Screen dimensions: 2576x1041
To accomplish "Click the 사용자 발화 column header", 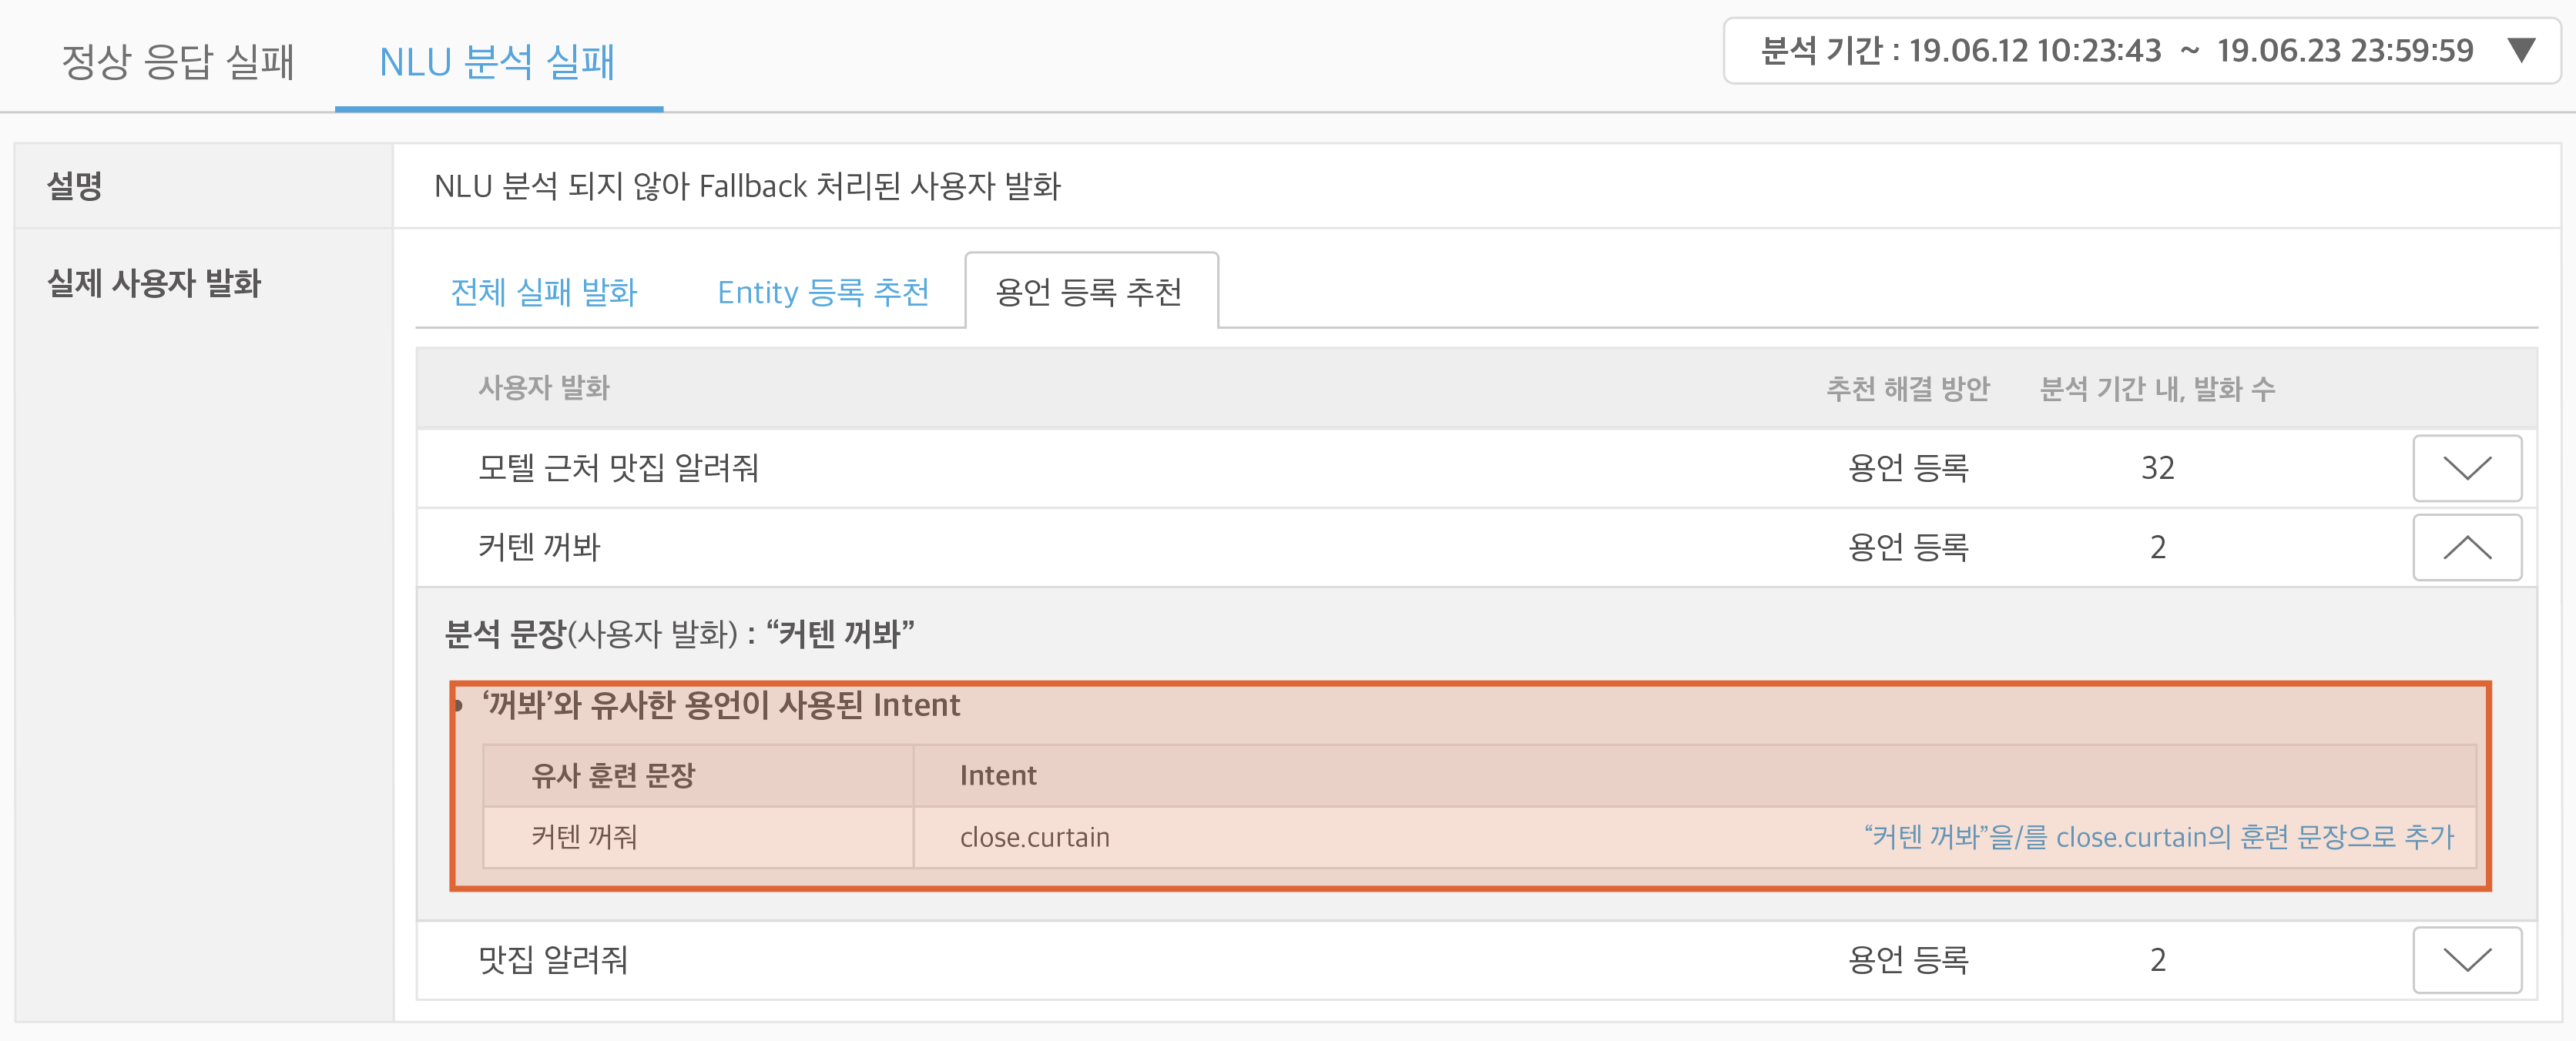I will 543,388.
